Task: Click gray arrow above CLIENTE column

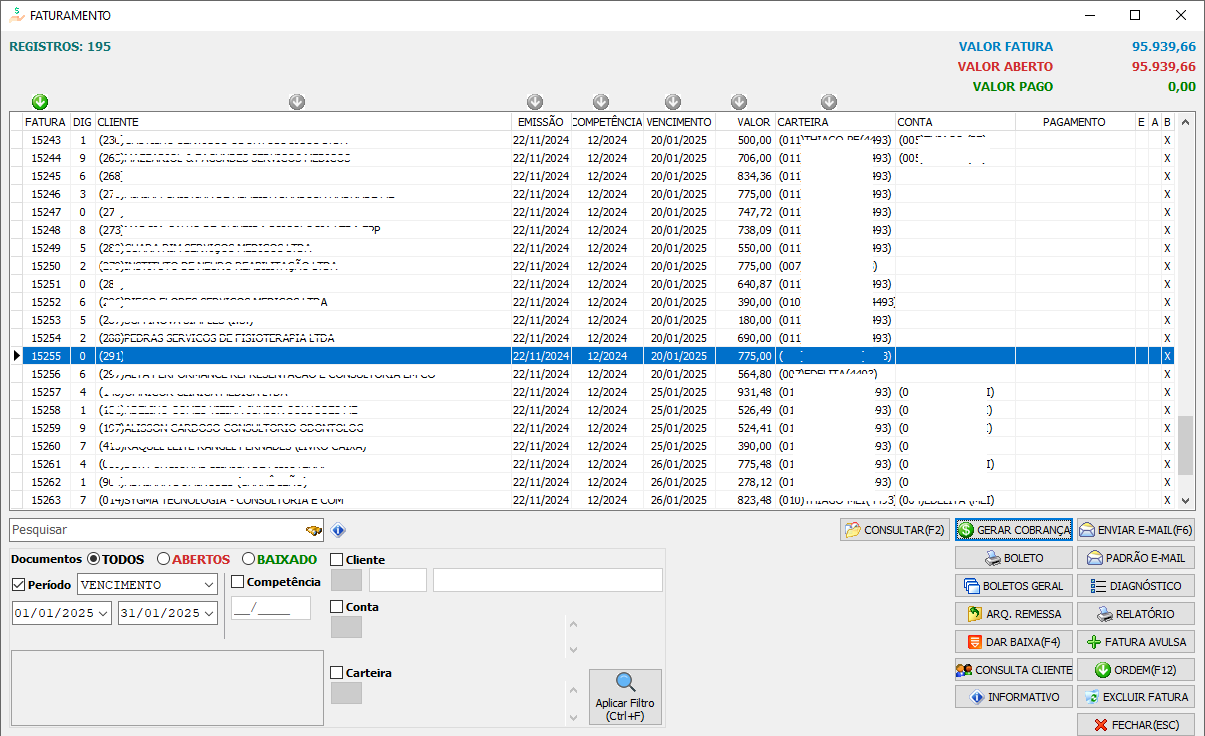Action: click(x=297, y=102)
